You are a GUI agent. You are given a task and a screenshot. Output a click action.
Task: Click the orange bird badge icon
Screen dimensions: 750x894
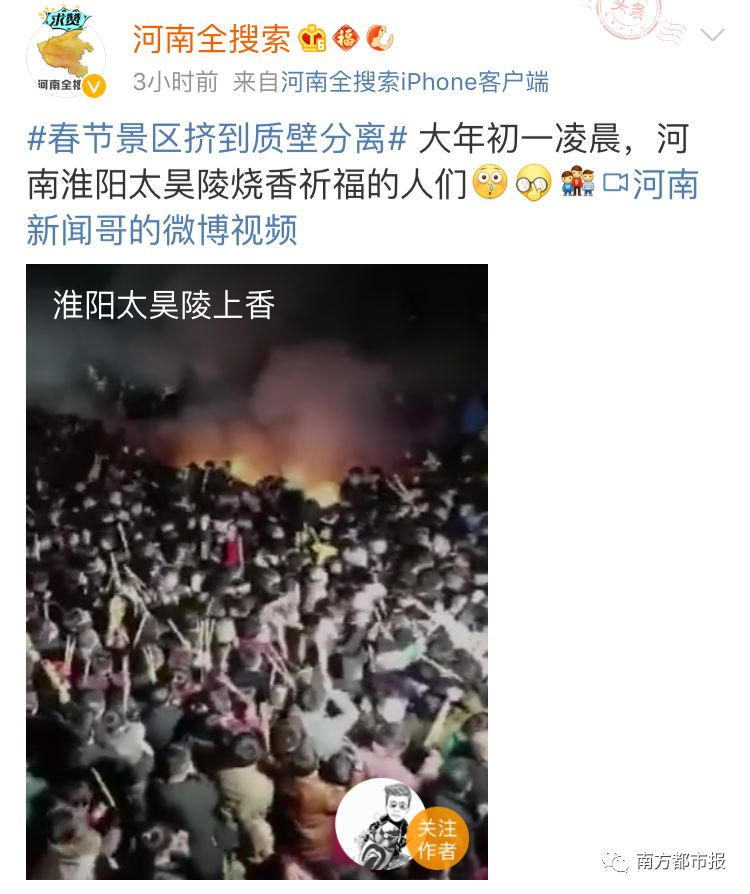point(380,38)
